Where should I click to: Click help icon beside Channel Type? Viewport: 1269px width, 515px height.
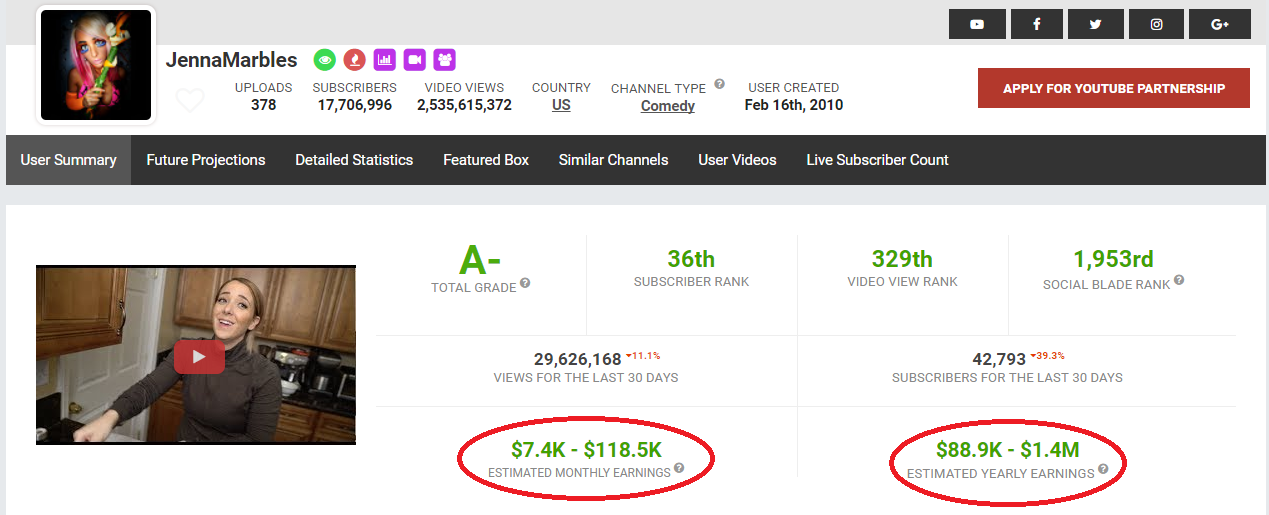719,85
